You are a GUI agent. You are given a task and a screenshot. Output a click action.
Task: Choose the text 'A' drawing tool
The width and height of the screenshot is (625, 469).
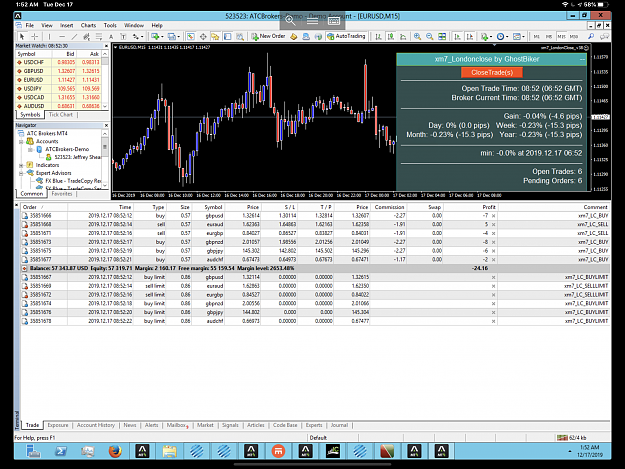point(111,37)
